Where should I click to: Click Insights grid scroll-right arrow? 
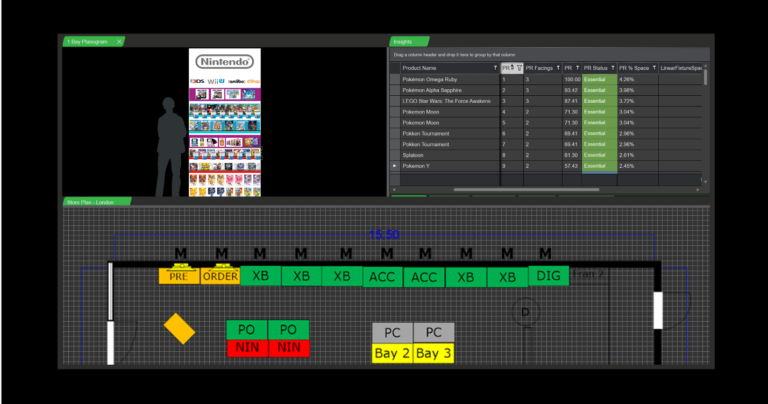(697, 190)
